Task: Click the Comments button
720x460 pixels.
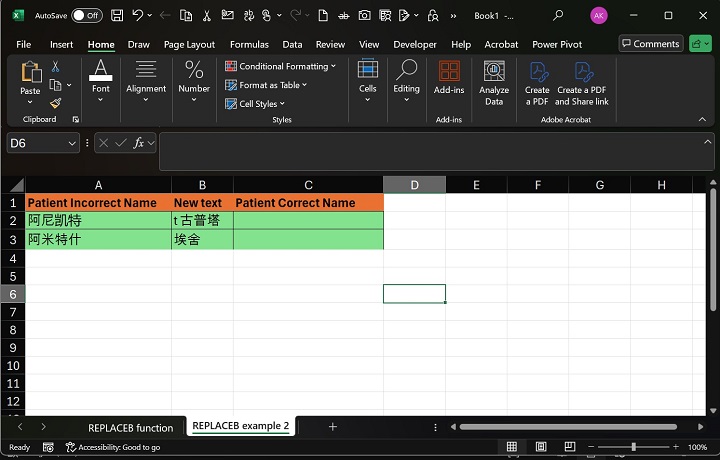Action: pos(650,44)
